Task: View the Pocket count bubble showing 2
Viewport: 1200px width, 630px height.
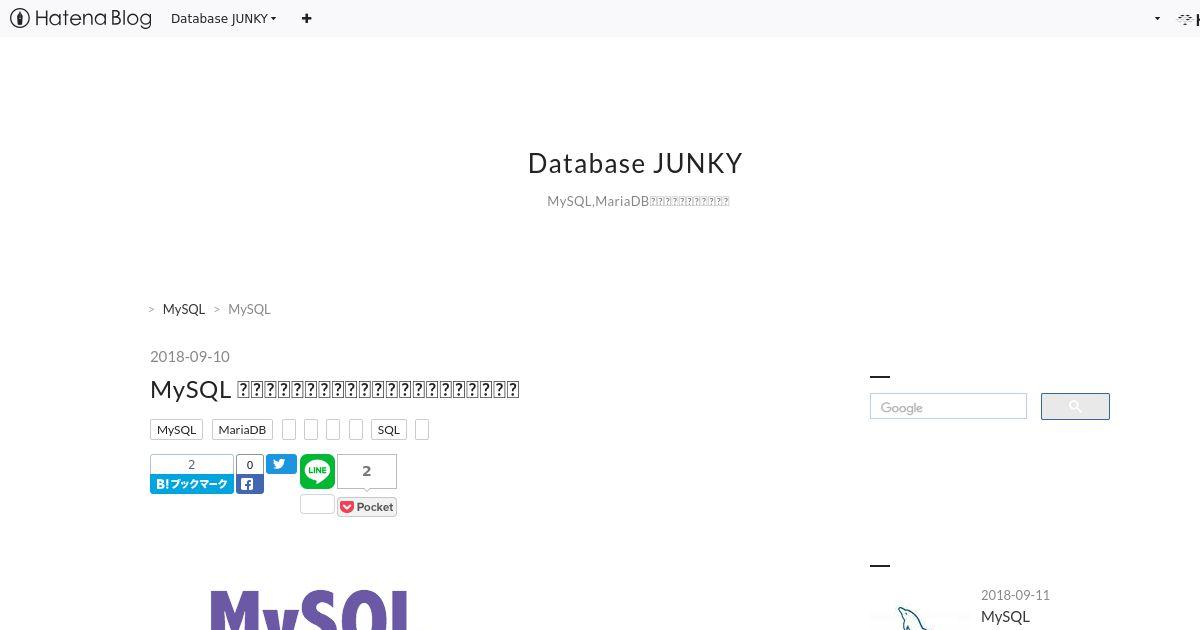Action: click(367, 471)
